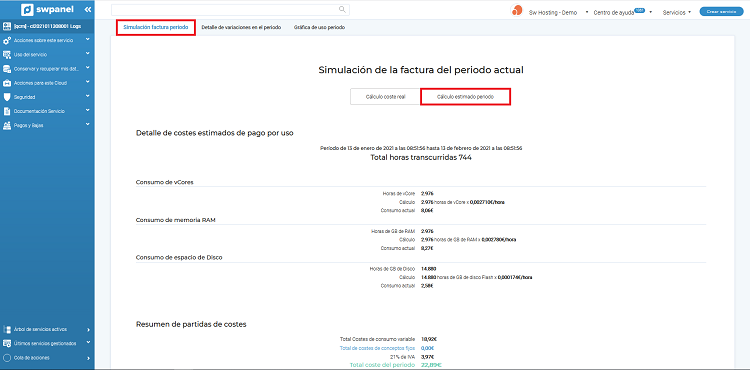Expand Acciones sobre este servicio chevron
The width and height of the screenshot is (750, 370).
pyautogui.click(x=88, y=40)
